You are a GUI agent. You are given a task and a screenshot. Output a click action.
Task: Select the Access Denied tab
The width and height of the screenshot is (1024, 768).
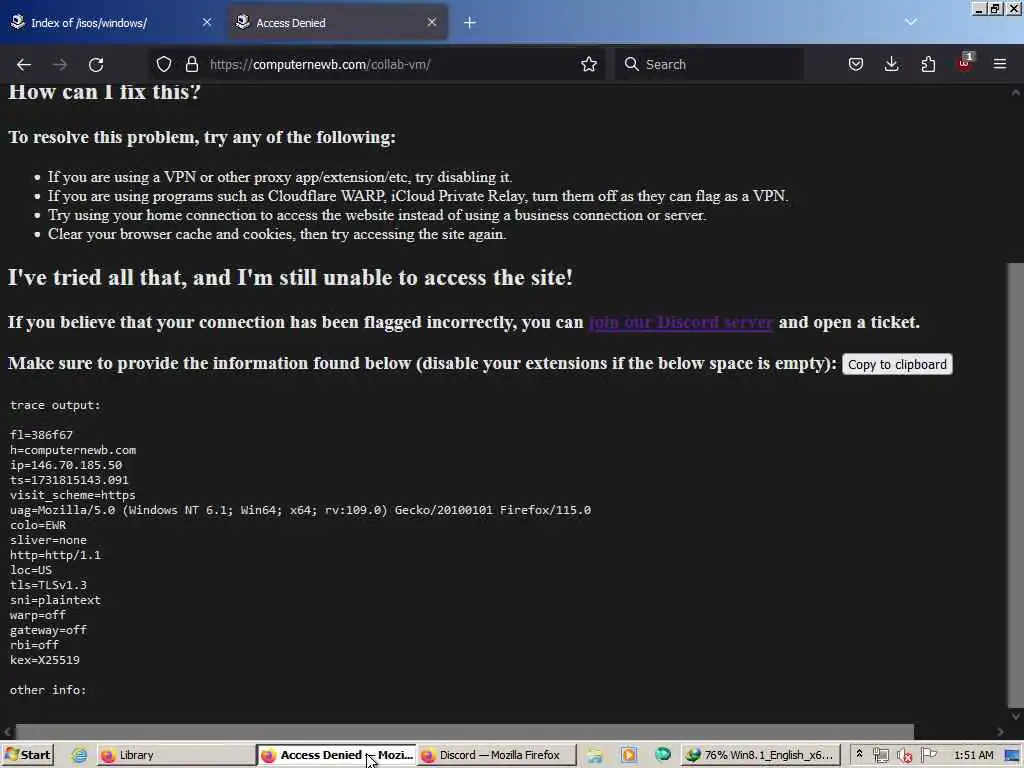click(338, 22)
